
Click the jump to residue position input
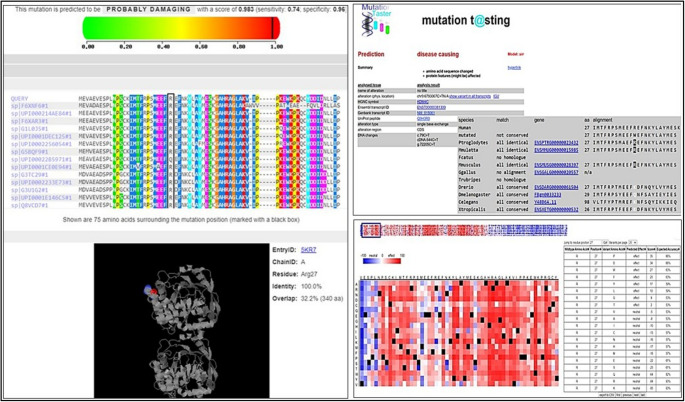[596, 243]
